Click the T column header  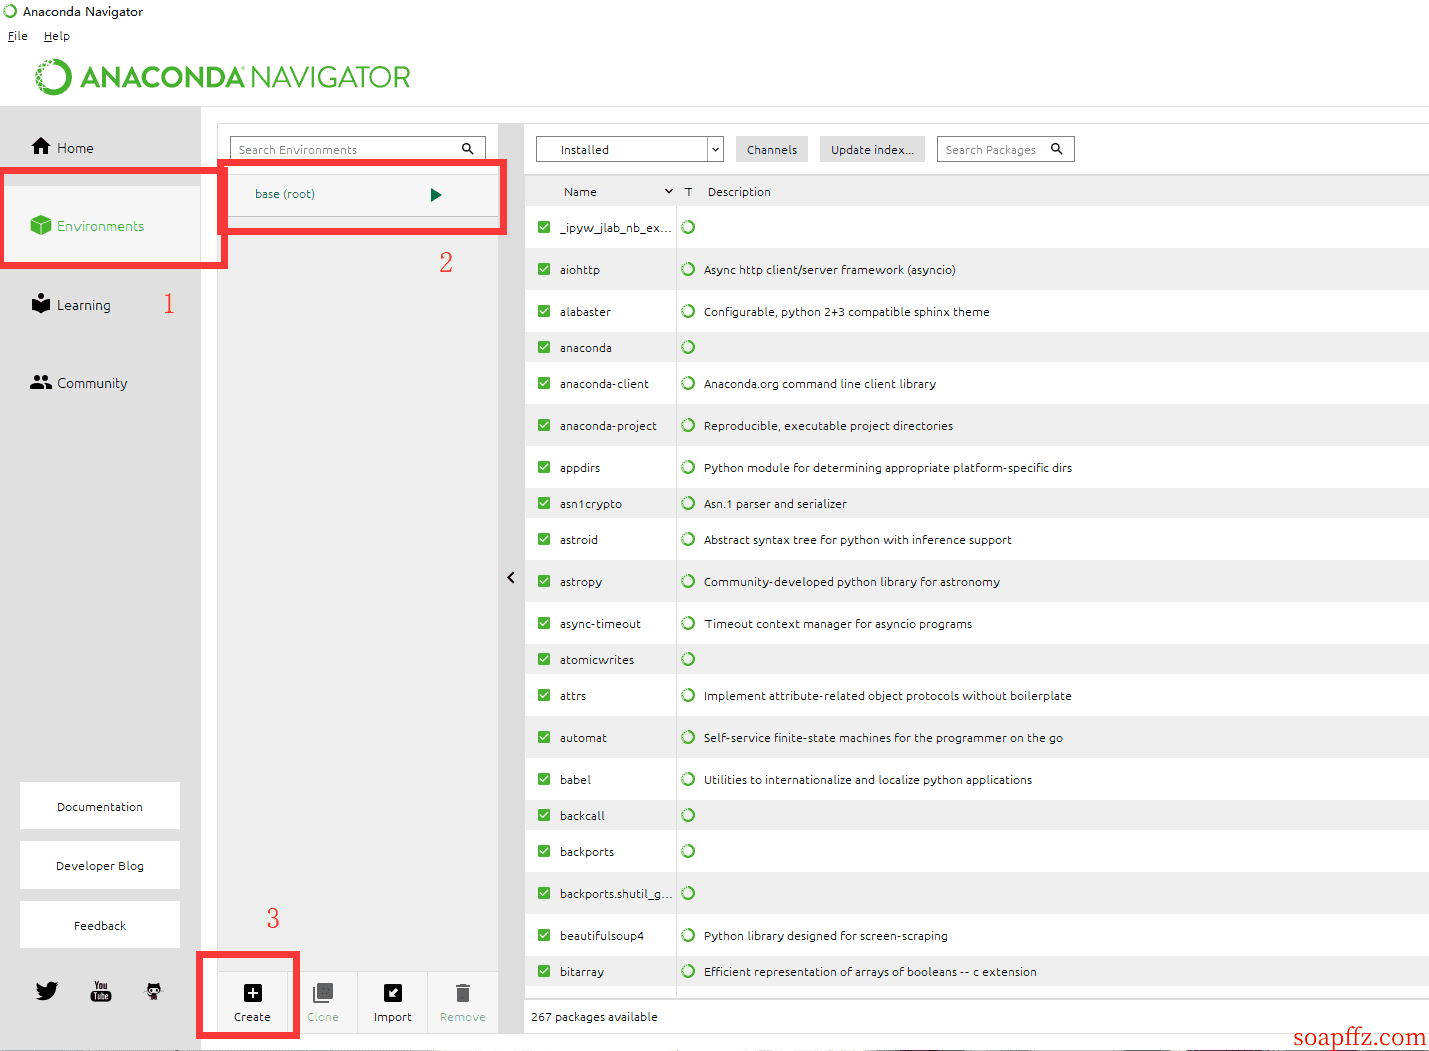click(688, 192)
